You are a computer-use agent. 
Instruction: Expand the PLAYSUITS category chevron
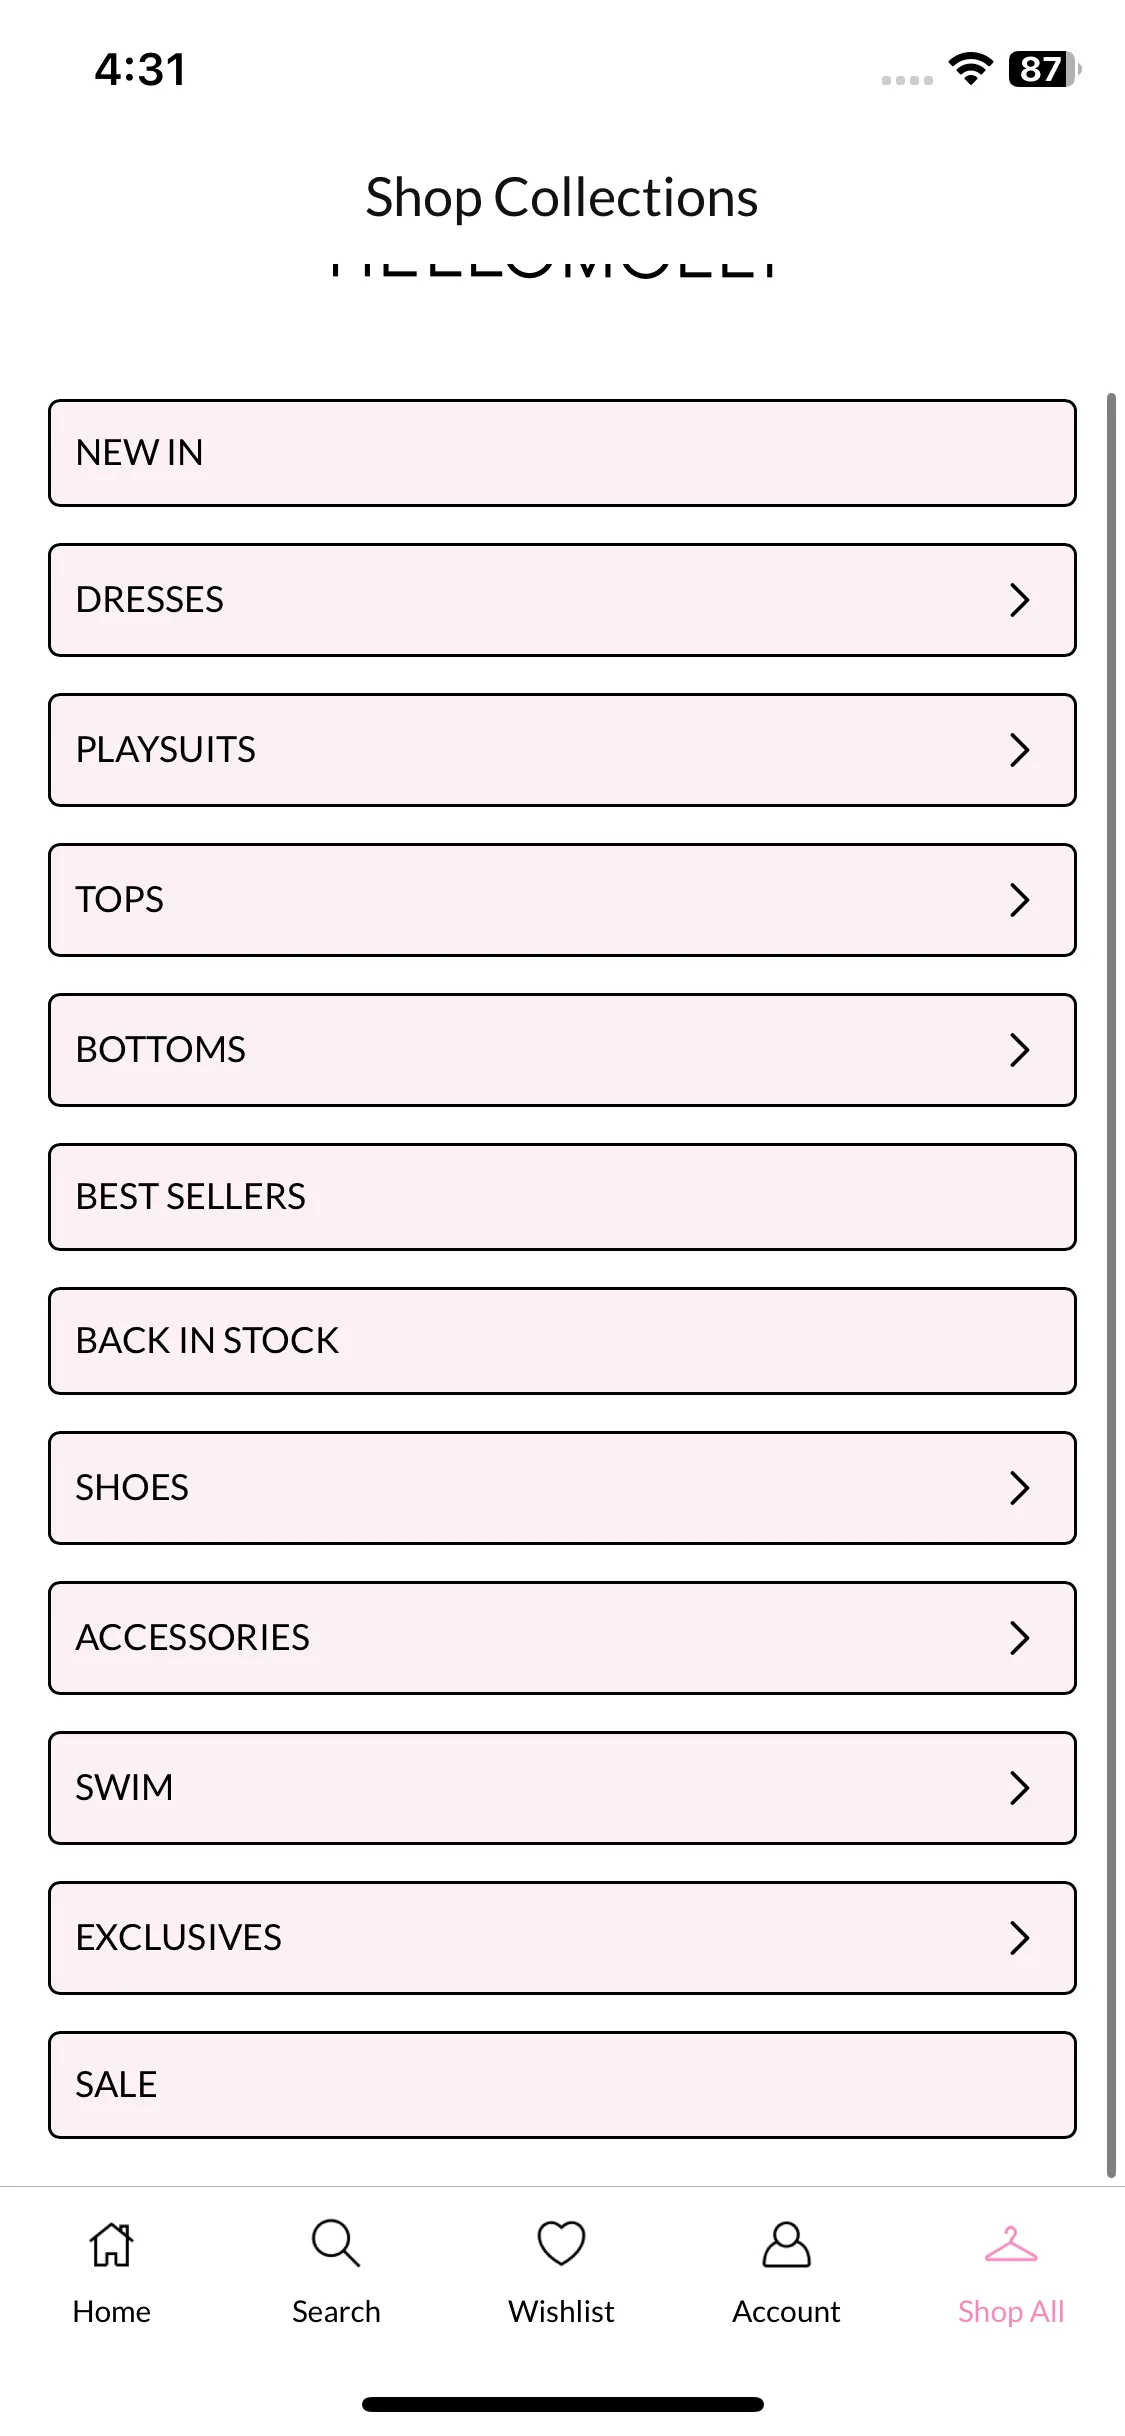point(1019,750)
